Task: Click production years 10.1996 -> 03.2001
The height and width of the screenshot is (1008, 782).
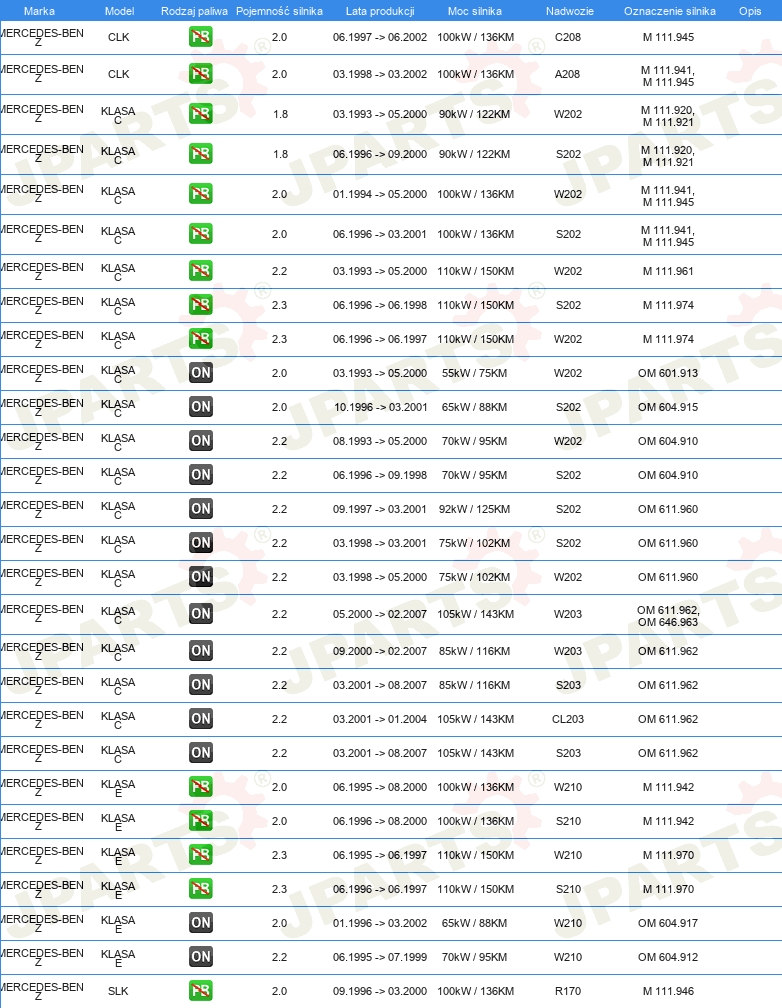Action: click(x=381, y=408)
